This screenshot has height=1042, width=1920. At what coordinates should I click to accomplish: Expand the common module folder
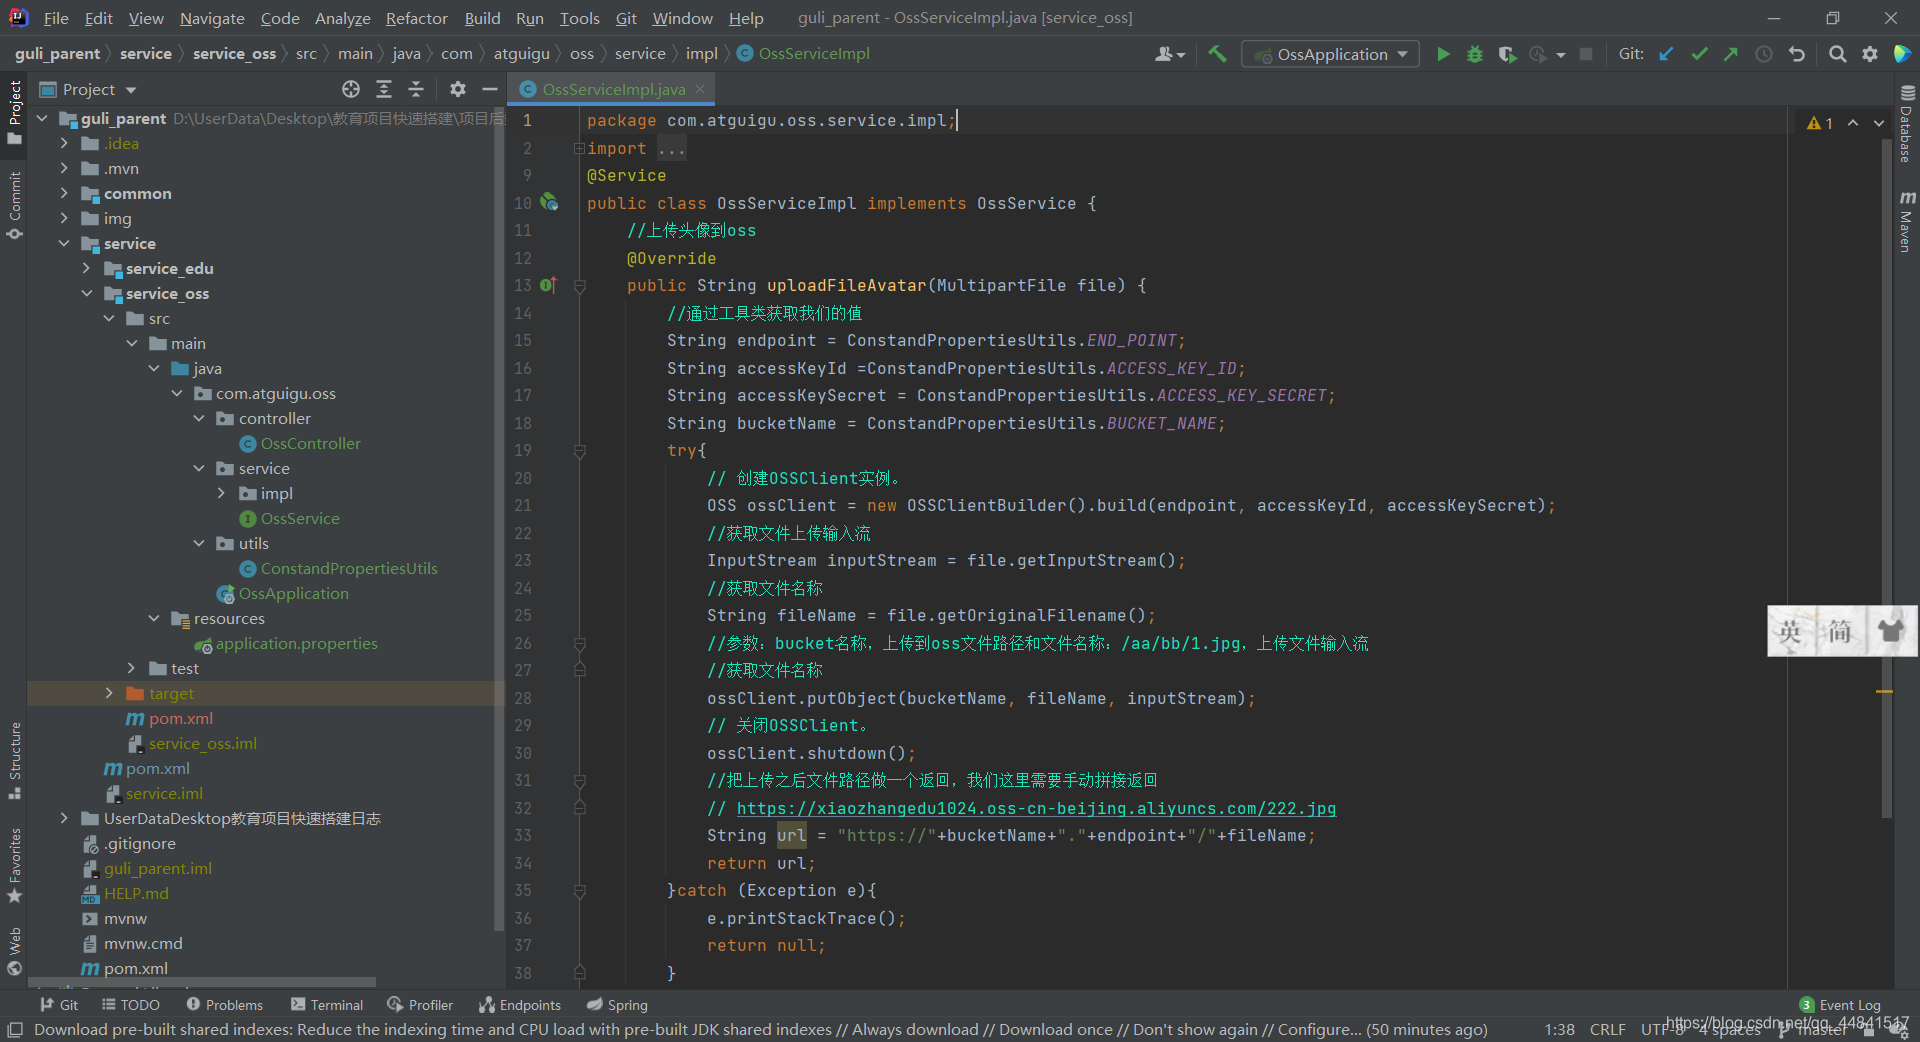64,193
